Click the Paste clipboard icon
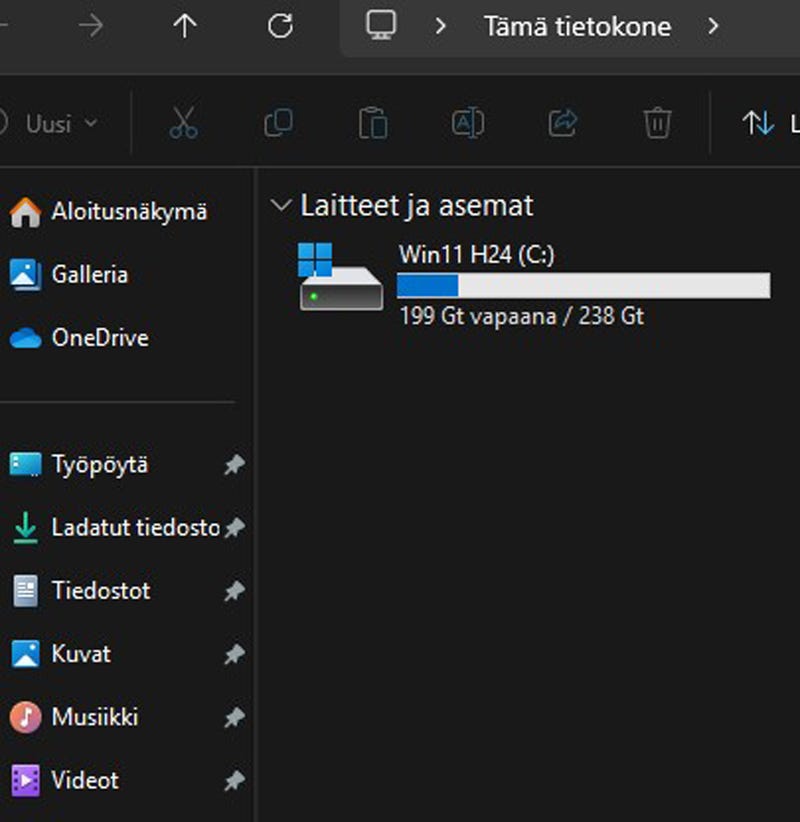The width and height of the screenshot is (800, 822). (x=373, y=123)
